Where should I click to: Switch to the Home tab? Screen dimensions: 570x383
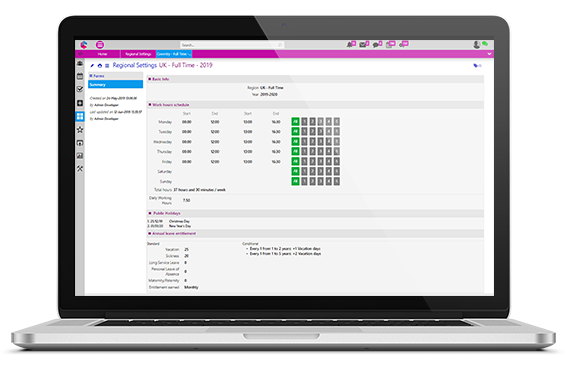(103, 54)
